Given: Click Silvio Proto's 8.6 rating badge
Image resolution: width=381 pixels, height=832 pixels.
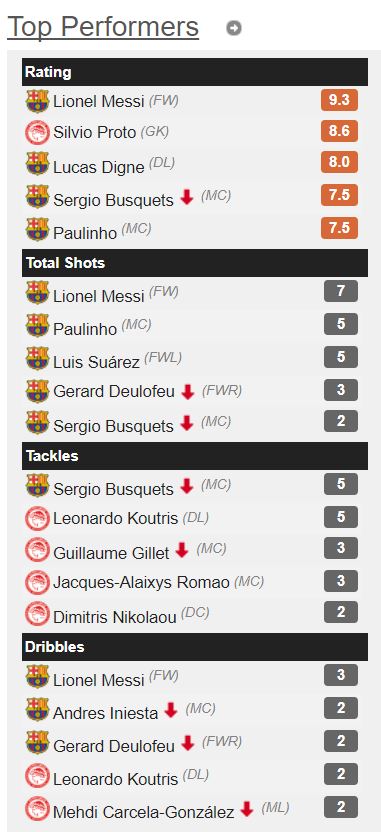Looking at the screenshot, I should click(339, 131).
